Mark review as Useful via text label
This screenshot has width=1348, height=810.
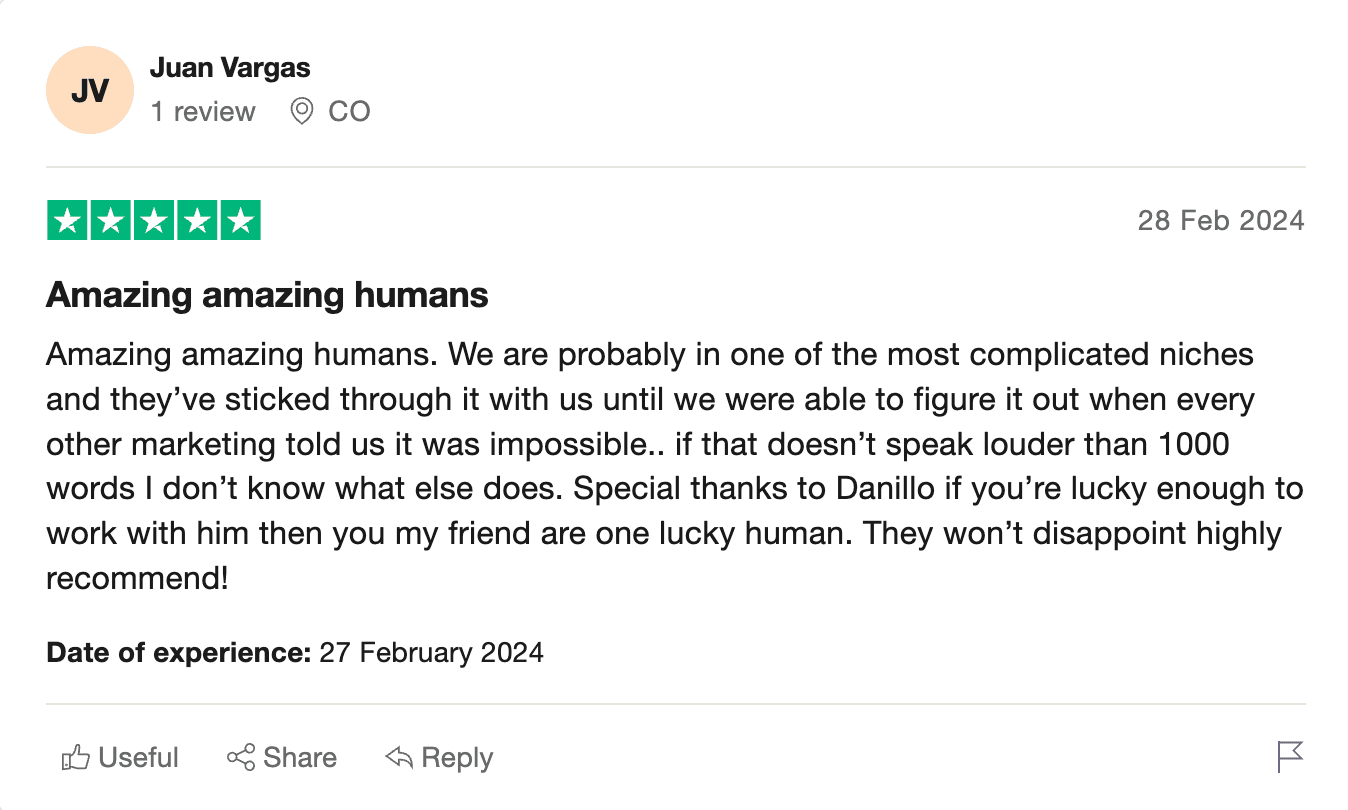point(139,758)
